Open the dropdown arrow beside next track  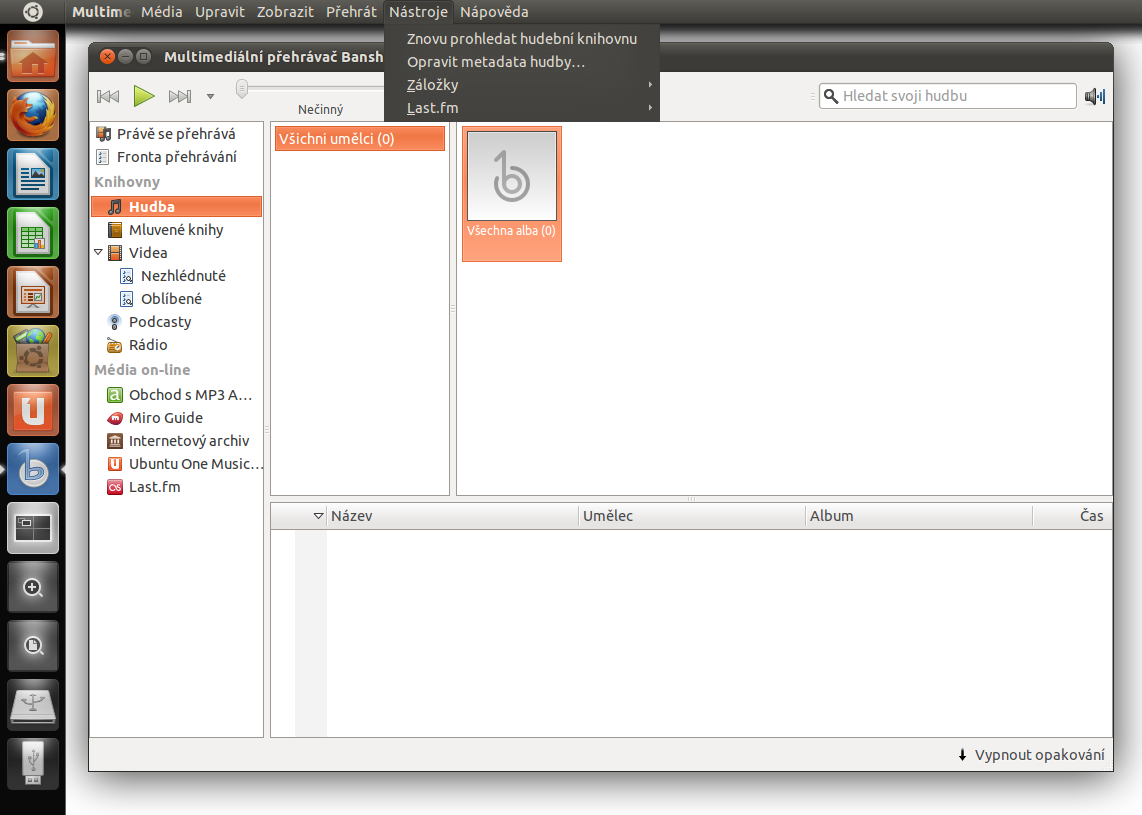210,96
